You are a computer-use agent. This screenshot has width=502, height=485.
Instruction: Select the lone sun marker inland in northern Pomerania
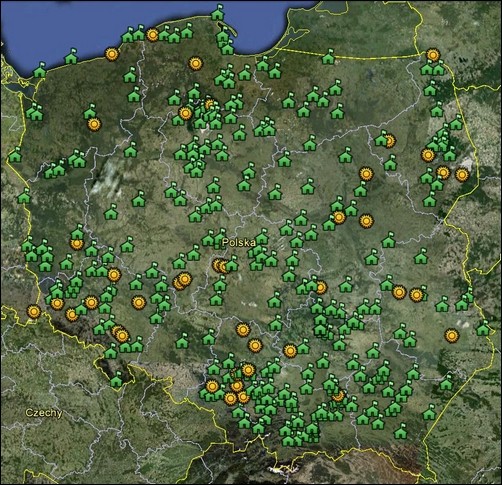point(195,63)
